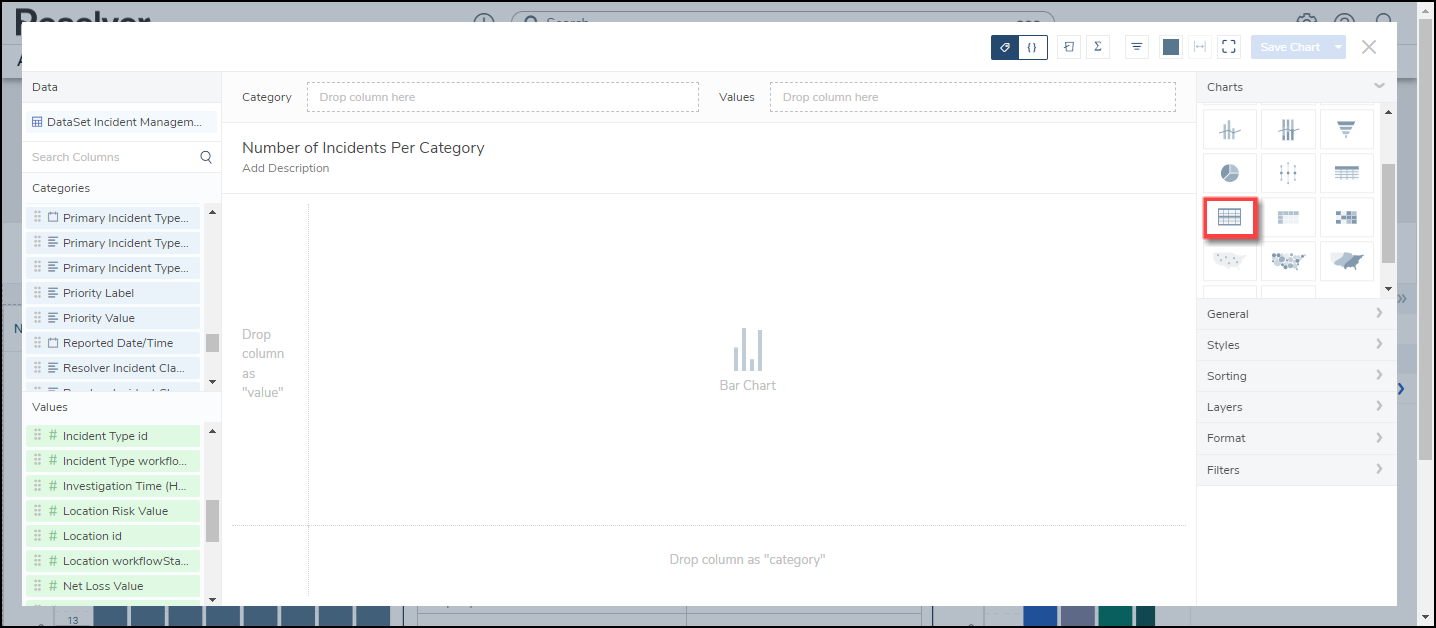Click the full screen expand icon
The height and width of the screenshot is (628, 1436).
pyautogui.click(x=1229, y=47)
